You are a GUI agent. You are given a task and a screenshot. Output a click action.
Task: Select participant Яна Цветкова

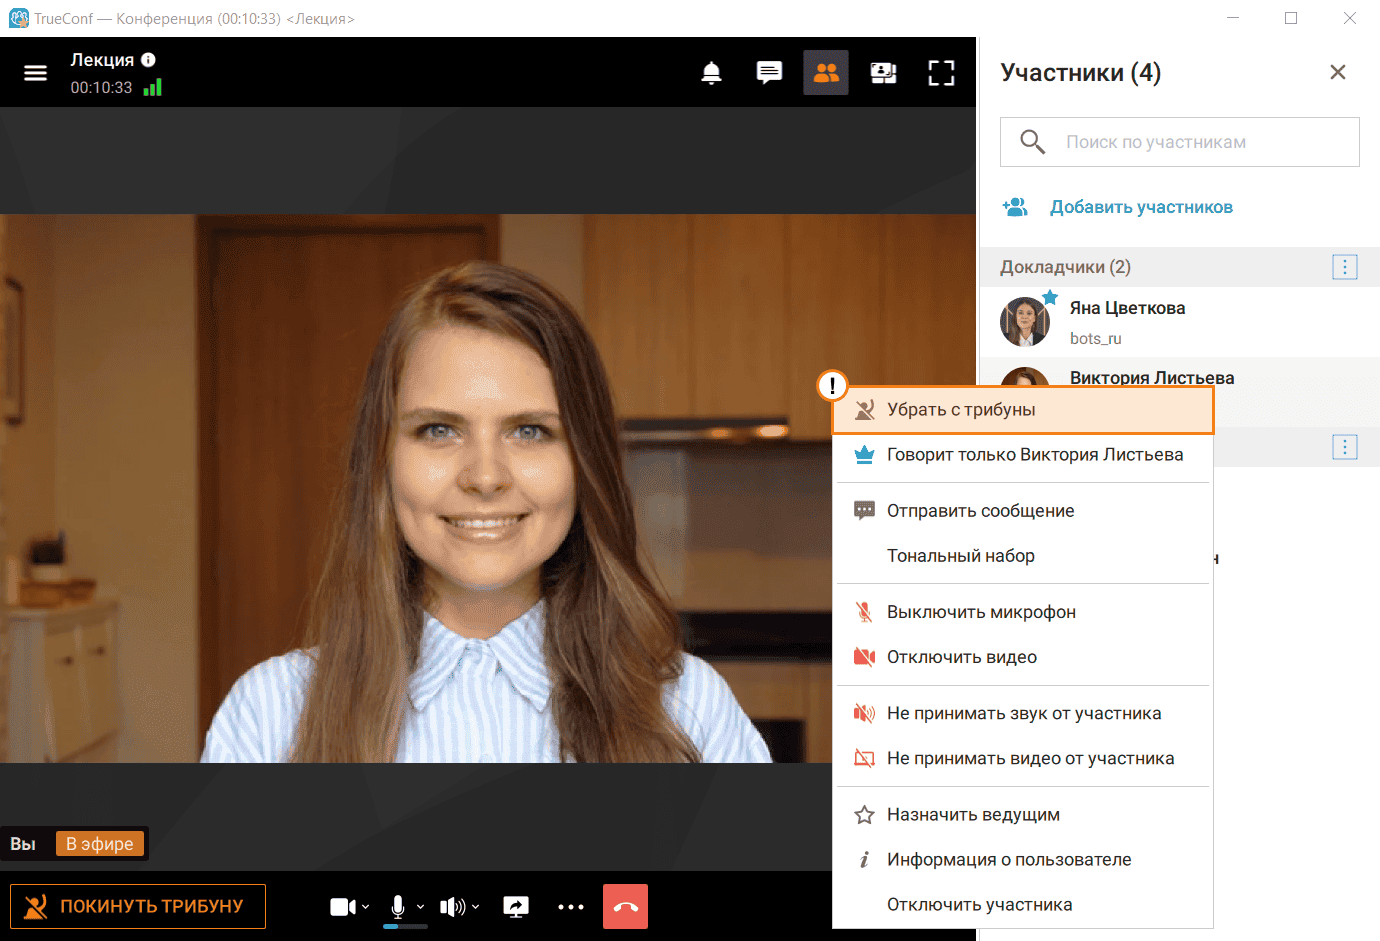[1180, 322]
